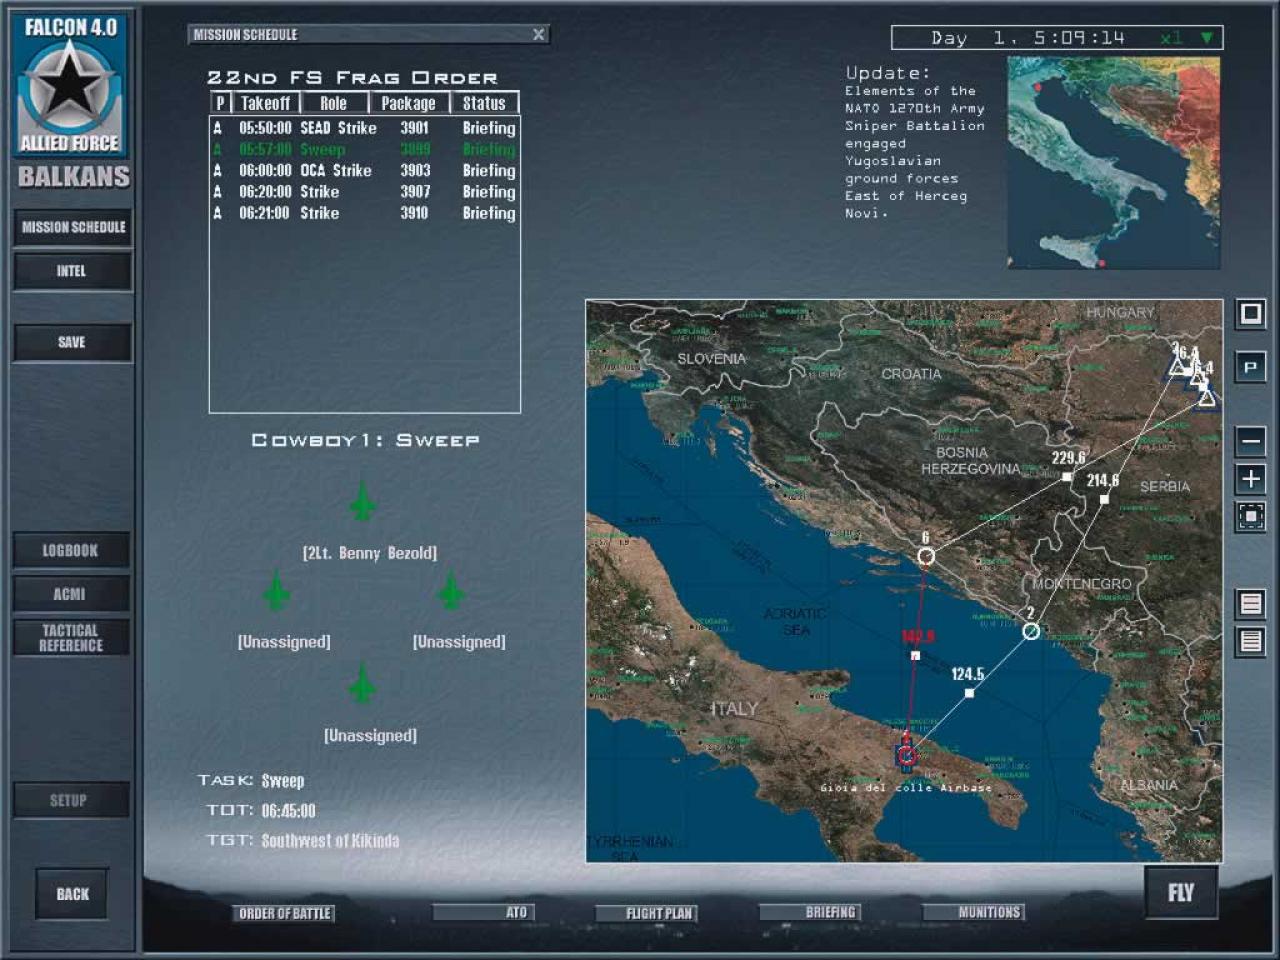Select the left-hand aircraft icon in the formation
Viewport: 1280px width, 960px height.
[x=276, y=590]
